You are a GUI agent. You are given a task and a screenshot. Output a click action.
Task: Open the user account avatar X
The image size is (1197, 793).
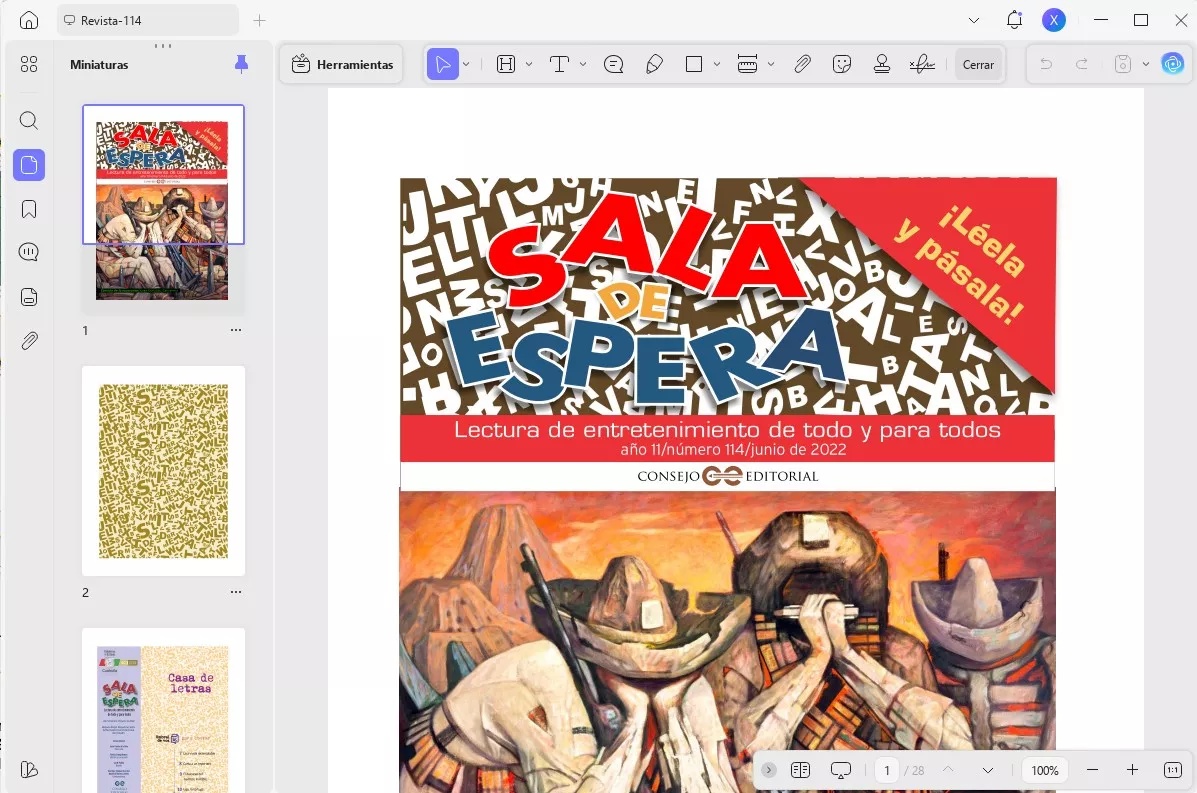(x=1053, y=21)
